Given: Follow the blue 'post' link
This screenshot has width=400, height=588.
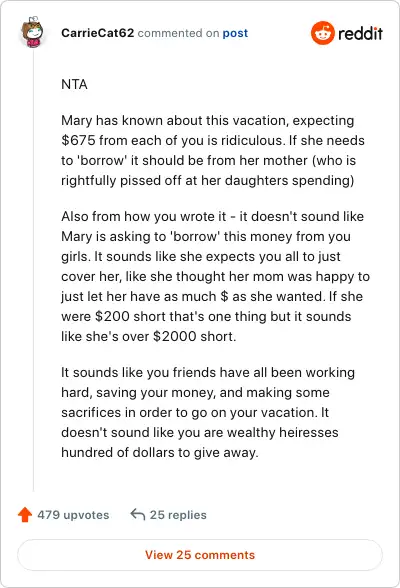Looking at the screenshot, I should [235, 33].
